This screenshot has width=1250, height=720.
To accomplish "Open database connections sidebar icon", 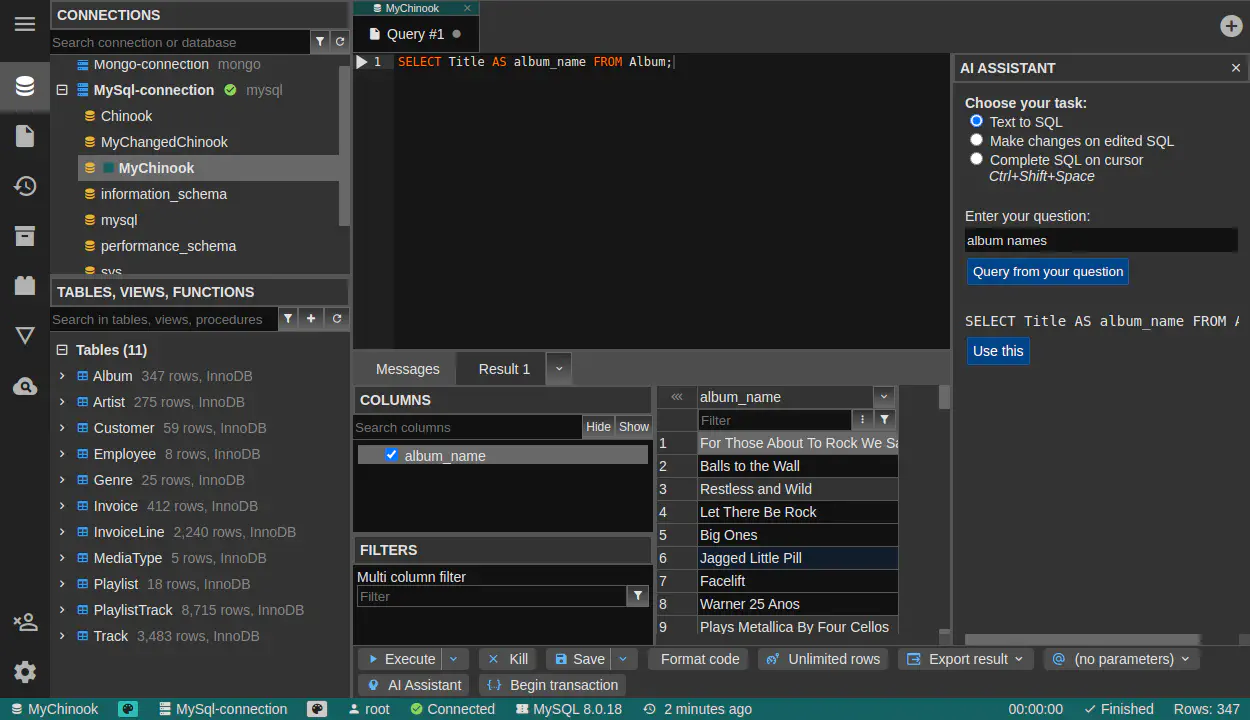I will pyautogui.click(x=25, y=86).
